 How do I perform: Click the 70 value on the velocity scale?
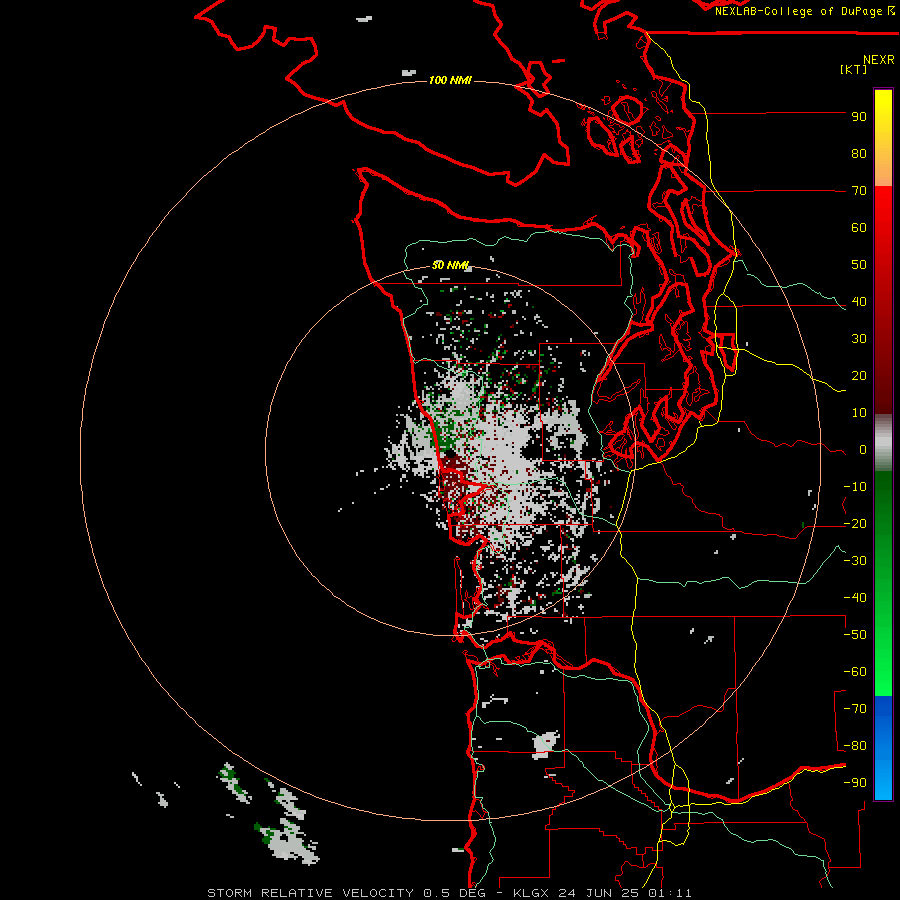pyautogui.click(x=859, y=191)
